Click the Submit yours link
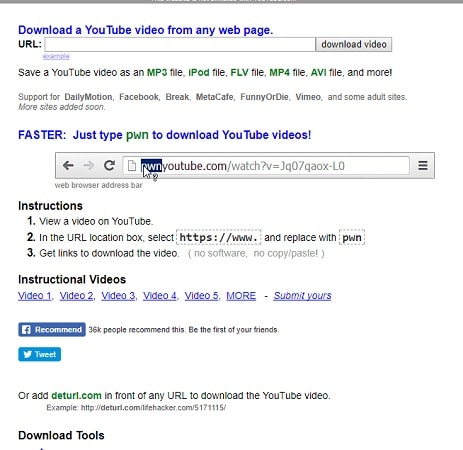Image resolution: width=463 pixels, height=450 pixels. 302,296
